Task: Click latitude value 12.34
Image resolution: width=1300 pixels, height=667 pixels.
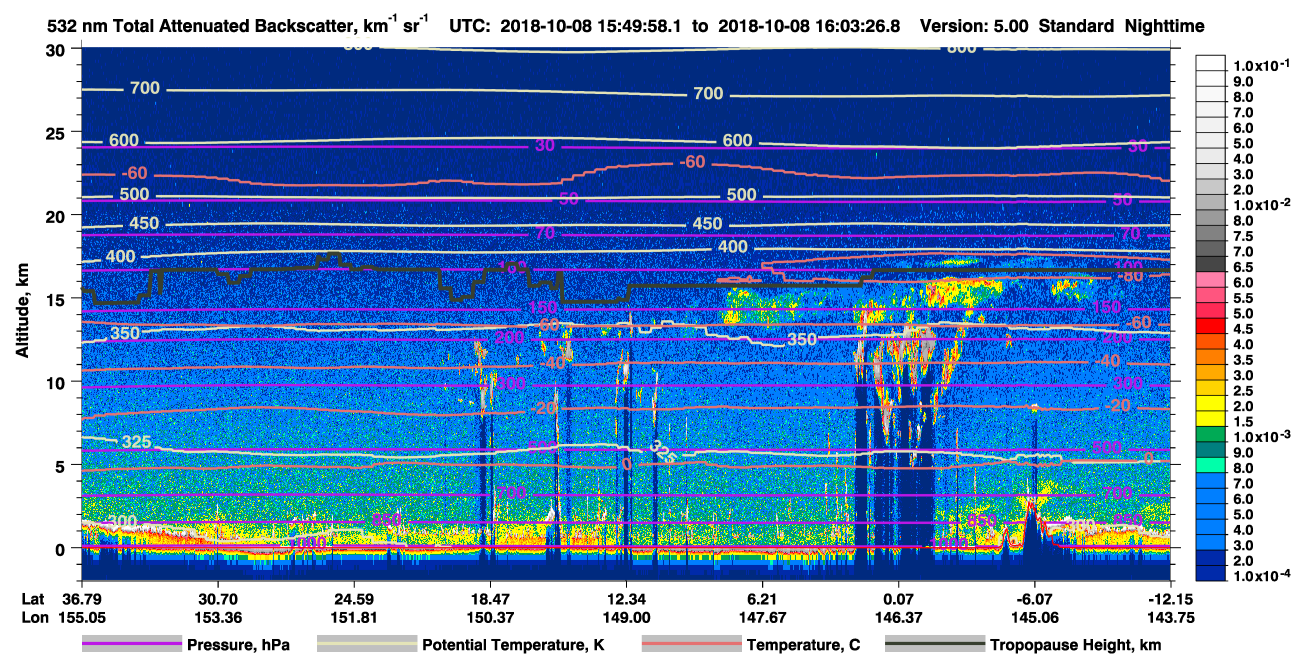Action: pos(626,598)
